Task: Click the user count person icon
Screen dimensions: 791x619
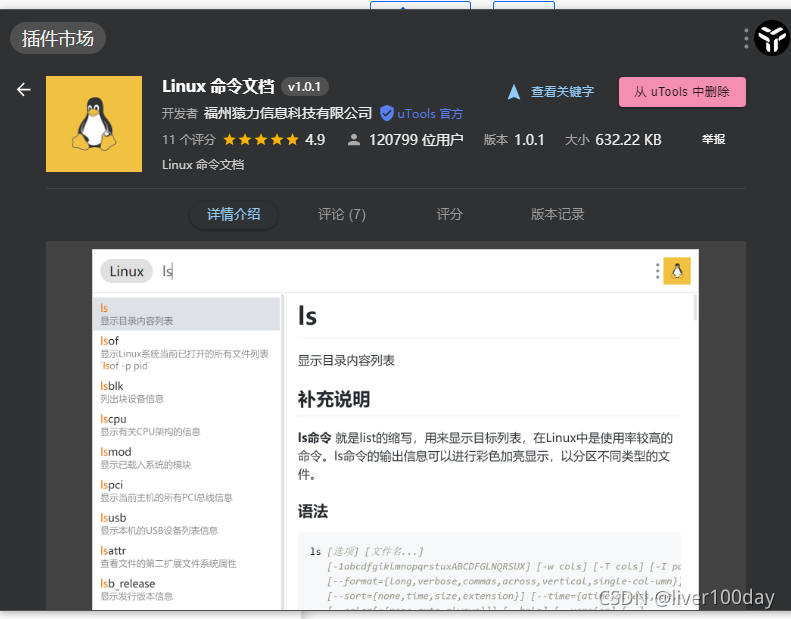Action: click(354, 140)
